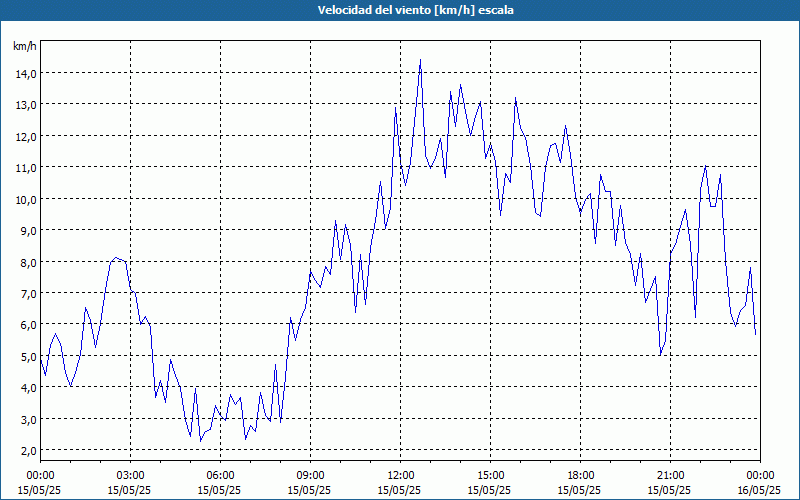
Task: Click the 03:00 time label
Action: point(130,476)
